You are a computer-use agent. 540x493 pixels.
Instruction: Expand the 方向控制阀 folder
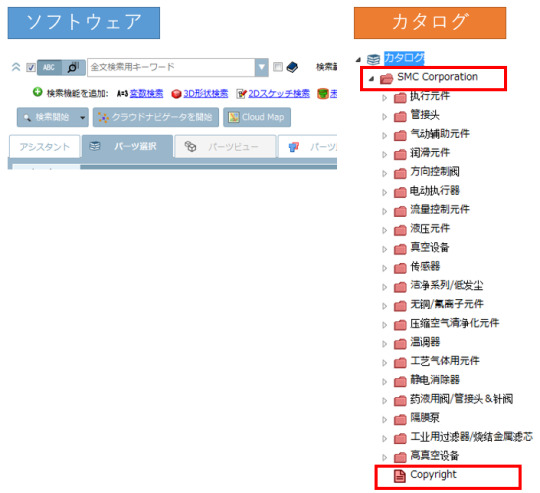pos(385,174)
